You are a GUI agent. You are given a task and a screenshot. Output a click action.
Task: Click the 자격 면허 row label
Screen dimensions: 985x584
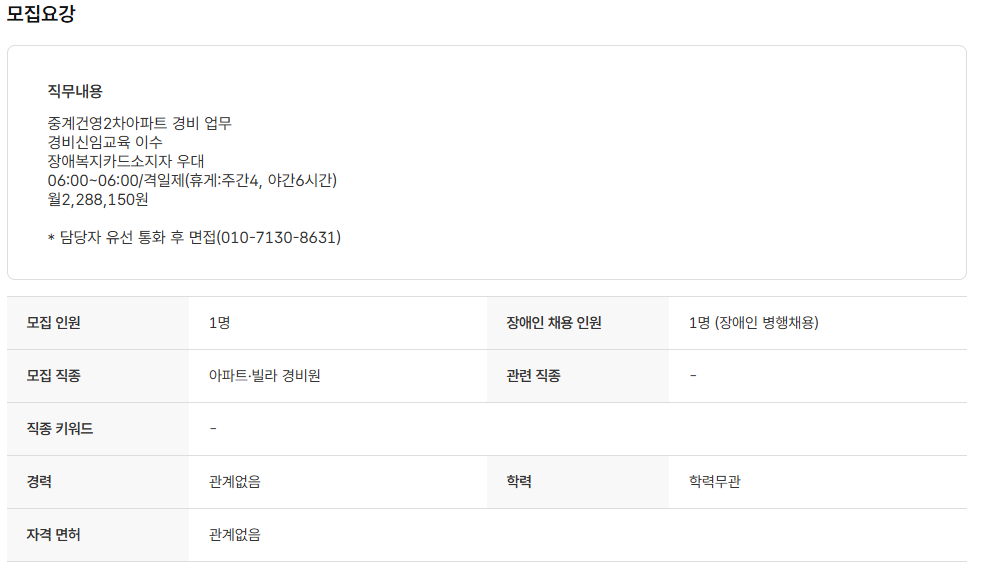(54, 535)
